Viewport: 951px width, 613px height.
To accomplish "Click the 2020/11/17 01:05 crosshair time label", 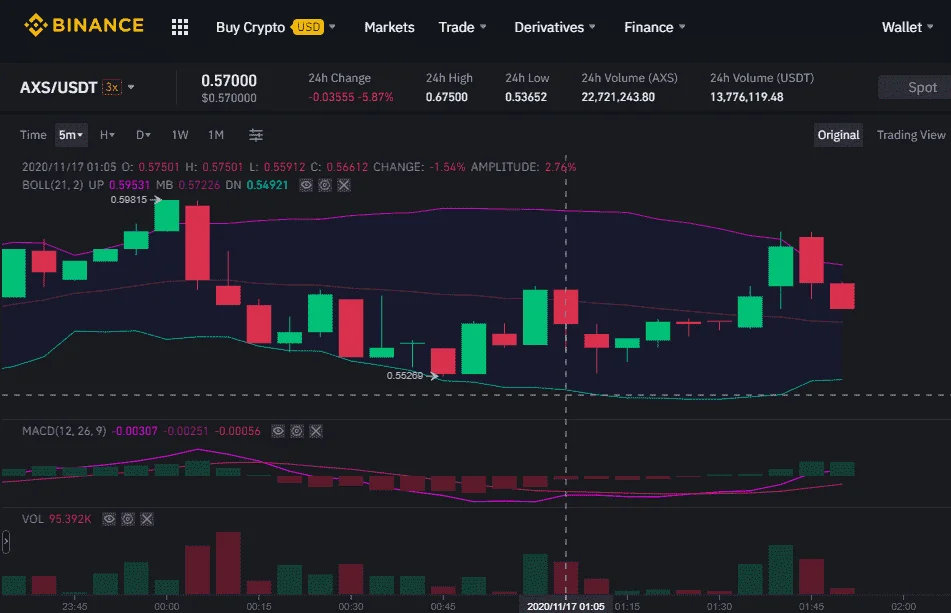I will (565, 606).
